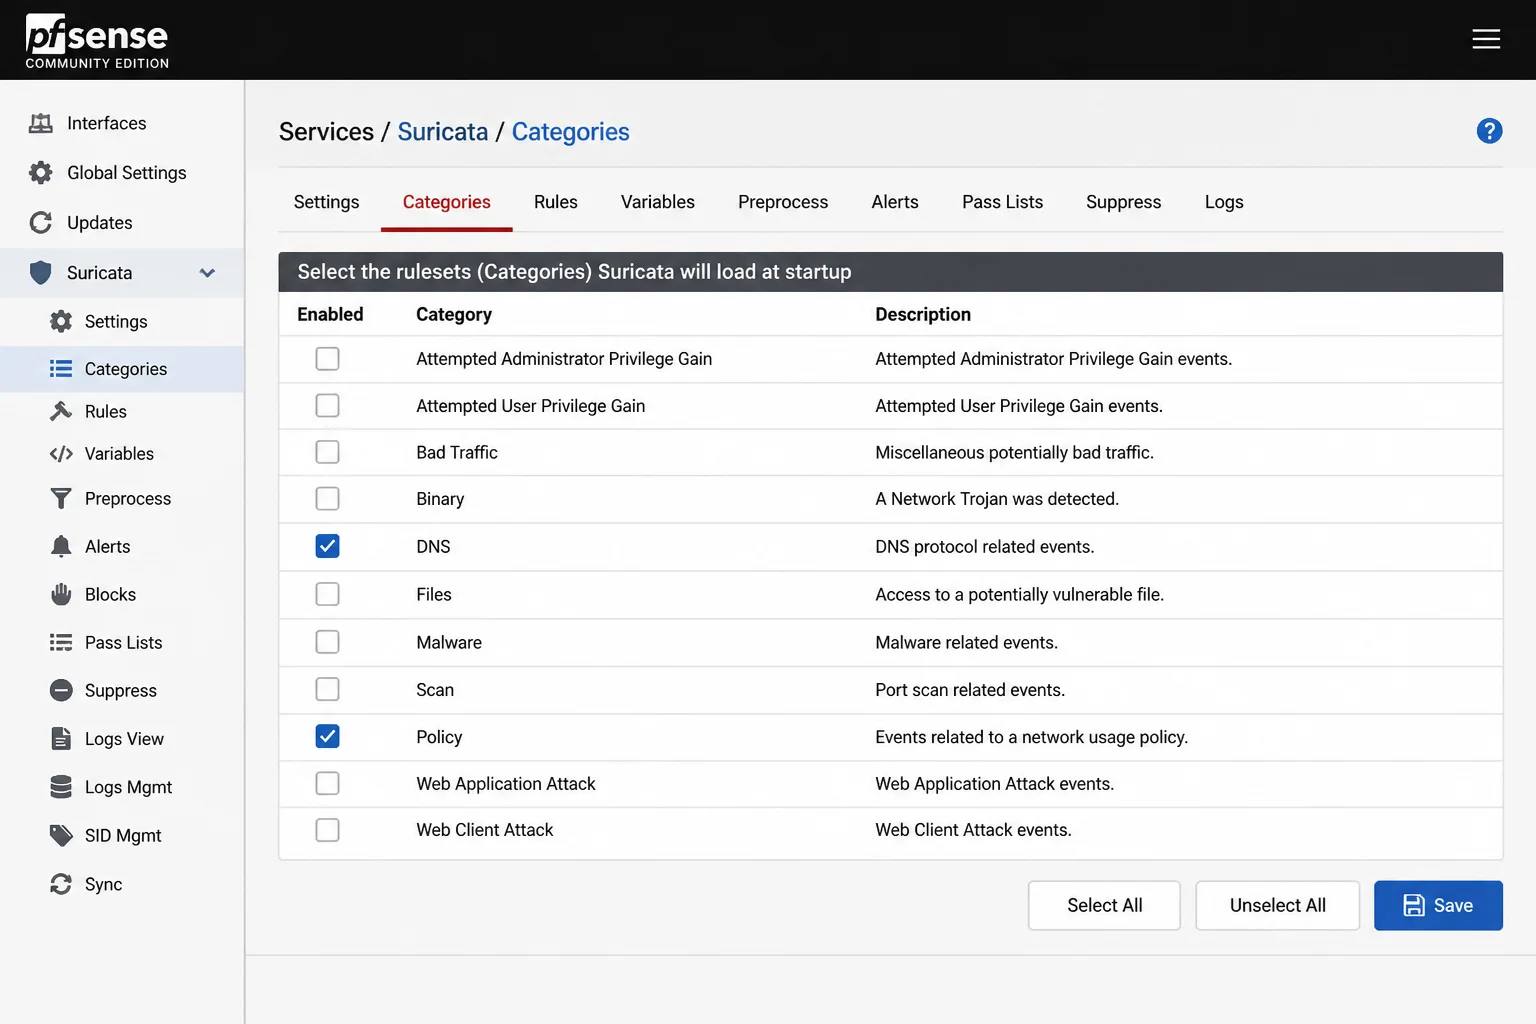Switch to the Logs tab

point(1224,202)
